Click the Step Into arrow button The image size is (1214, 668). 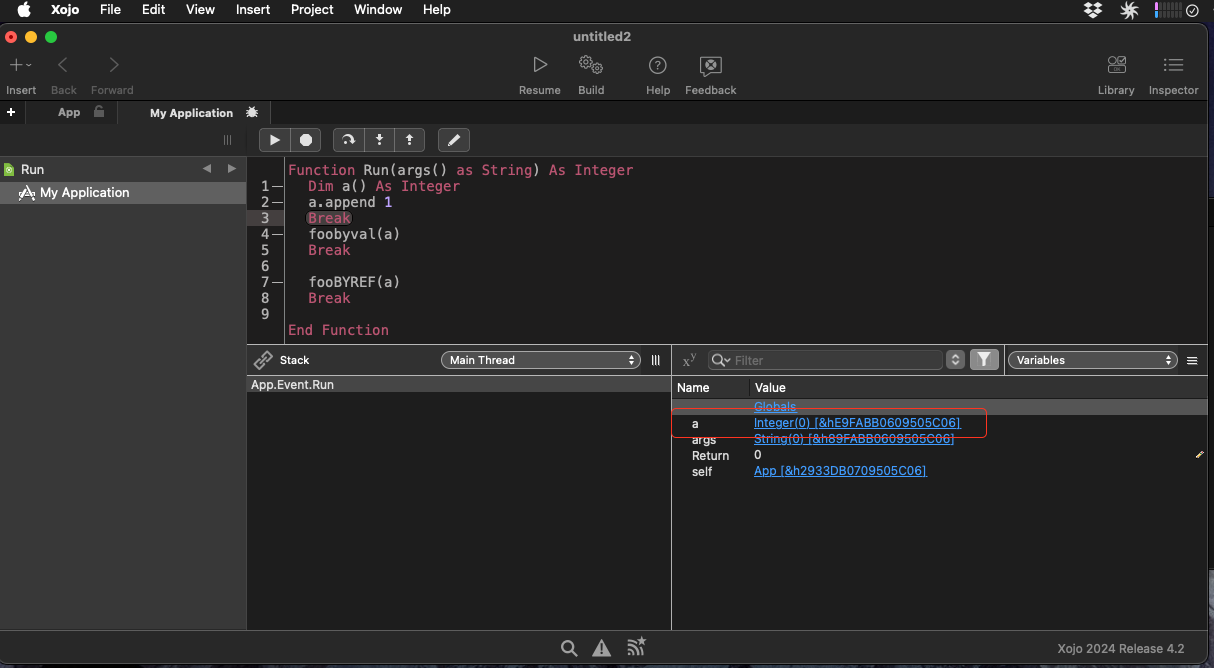[x=379, y=140]
